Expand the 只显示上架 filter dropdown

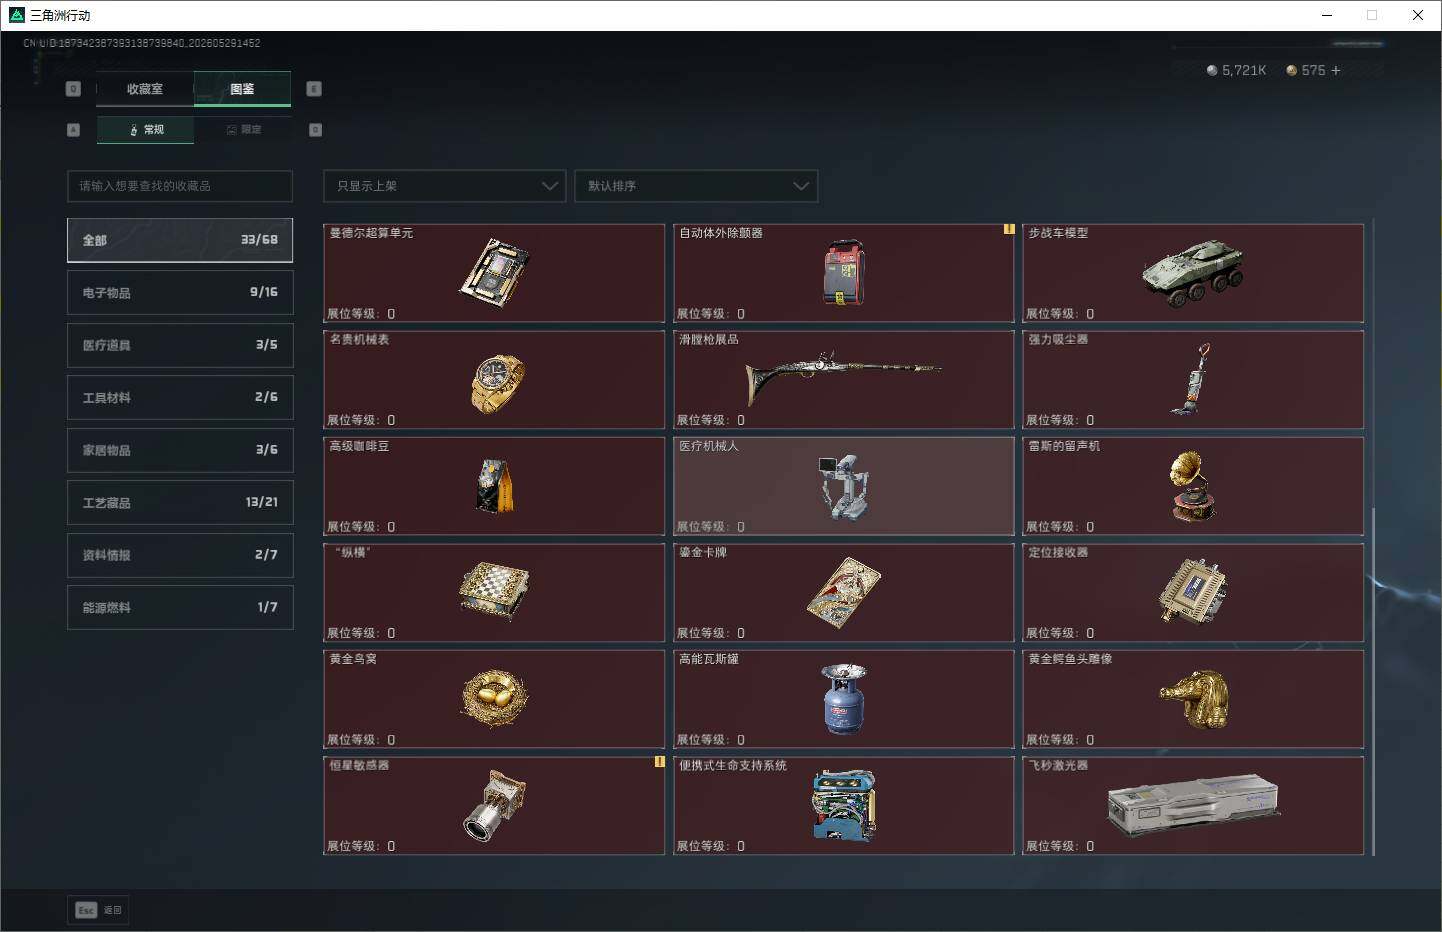444,186
